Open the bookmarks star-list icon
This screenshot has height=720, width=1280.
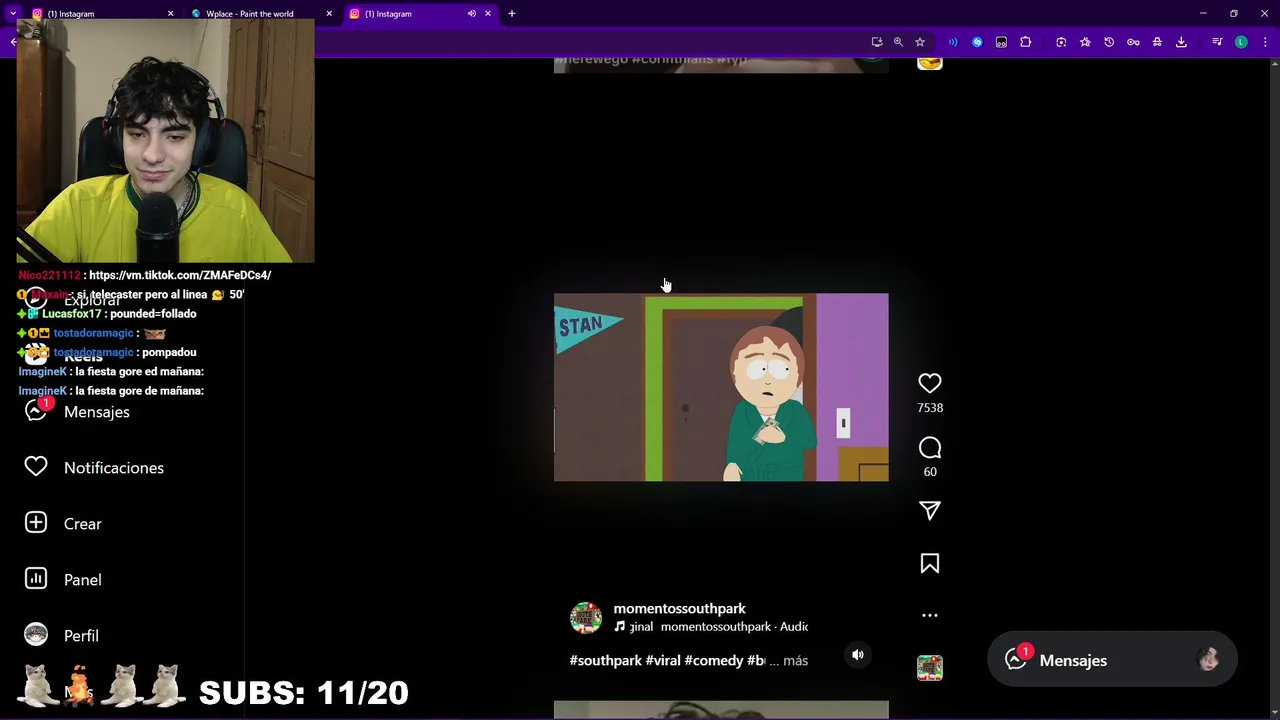click(x=1085, y=42)
